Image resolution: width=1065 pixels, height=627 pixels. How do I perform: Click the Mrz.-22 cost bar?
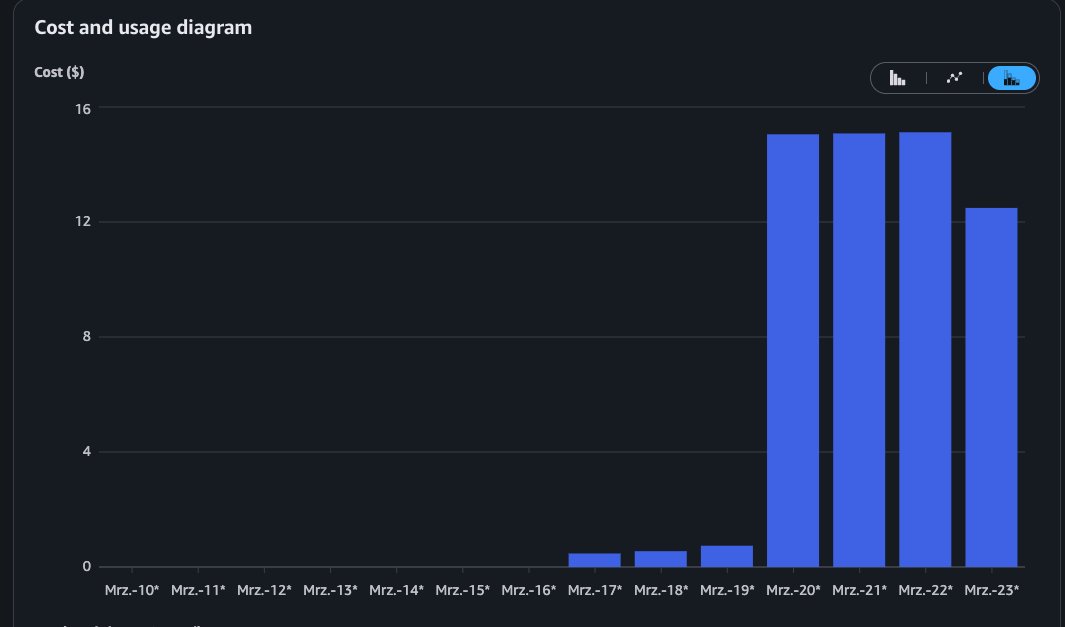pyautogui.click(x=925, y=350)
